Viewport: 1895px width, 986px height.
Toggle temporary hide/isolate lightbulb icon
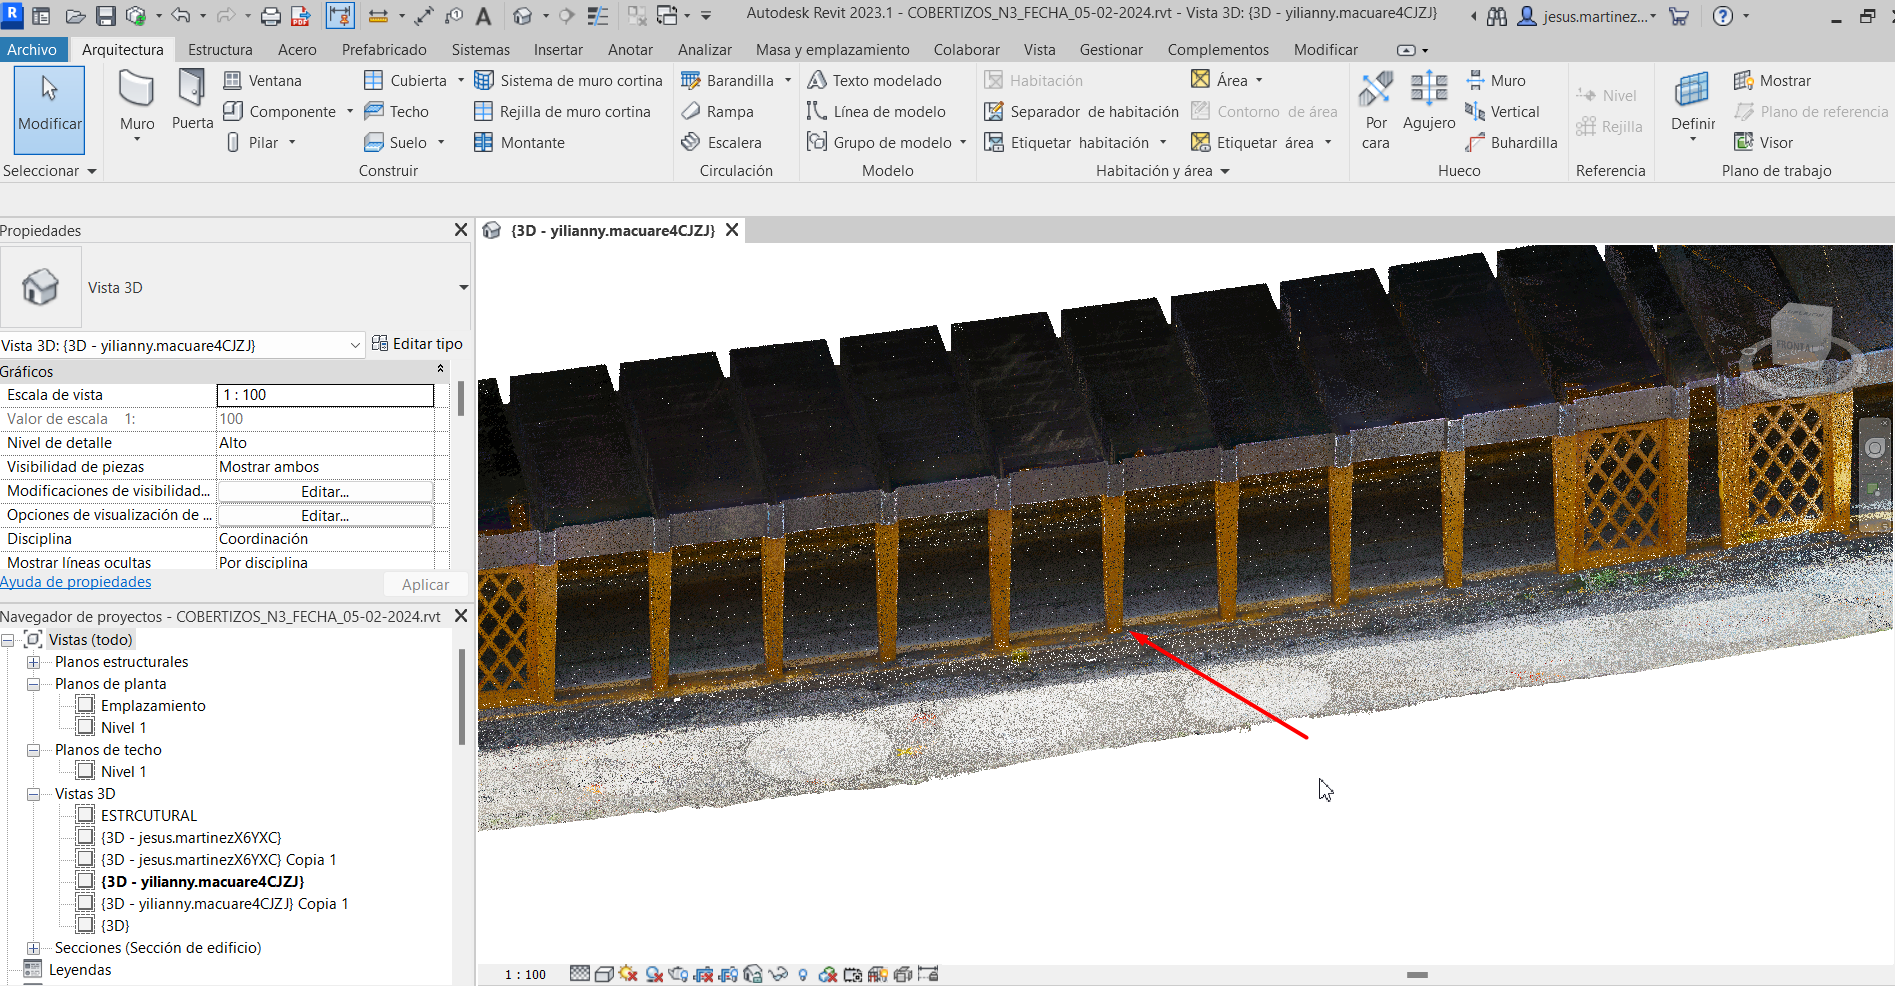[x=803, y=974]
